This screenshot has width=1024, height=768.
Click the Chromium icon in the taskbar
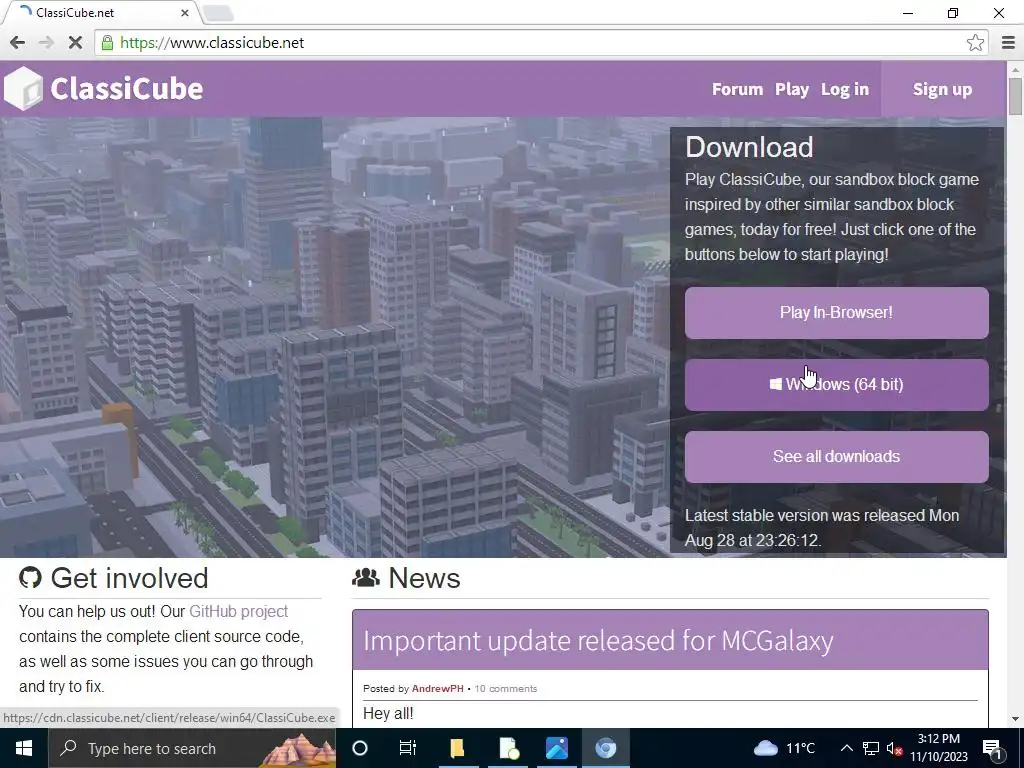[x=606, y=748]
